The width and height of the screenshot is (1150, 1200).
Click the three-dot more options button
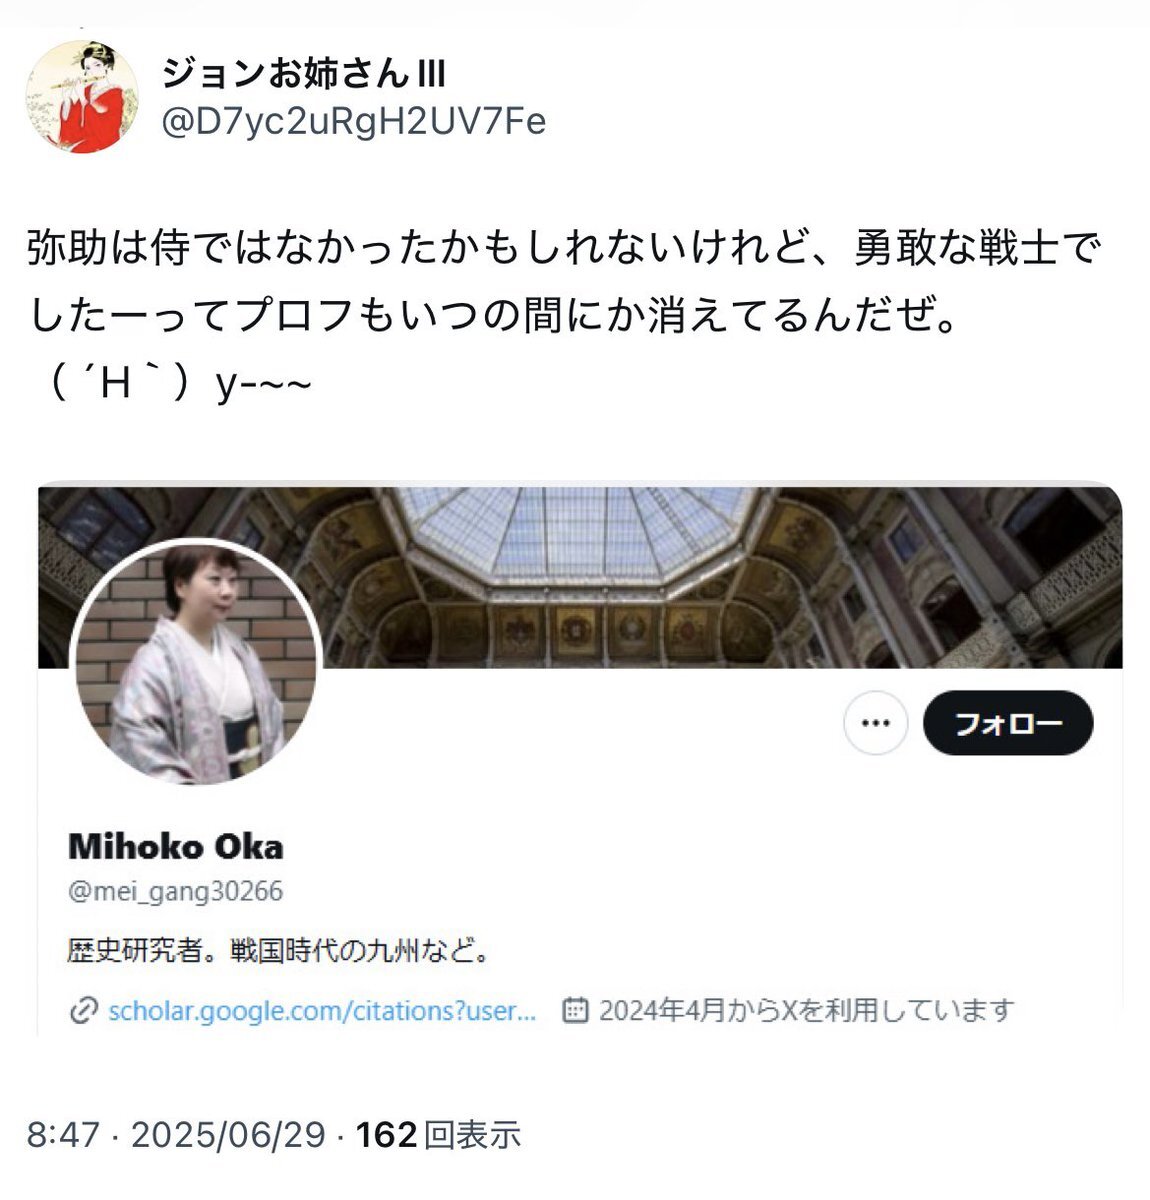tap(875, 722)
